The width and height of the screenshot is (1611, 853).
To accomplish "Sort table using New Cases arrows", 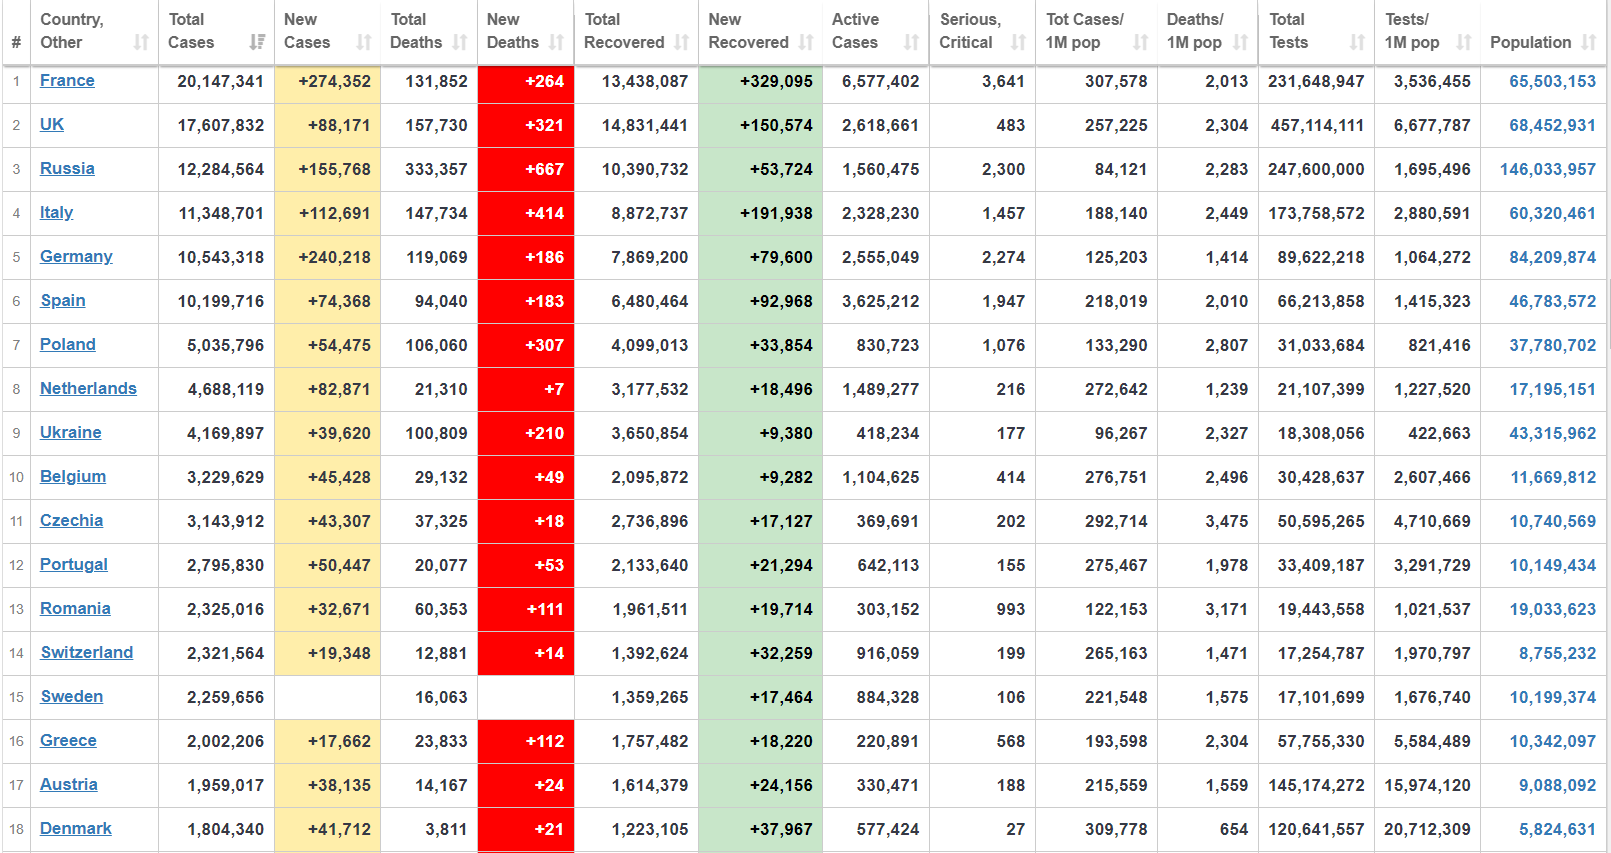I will [x=364, y=42].
